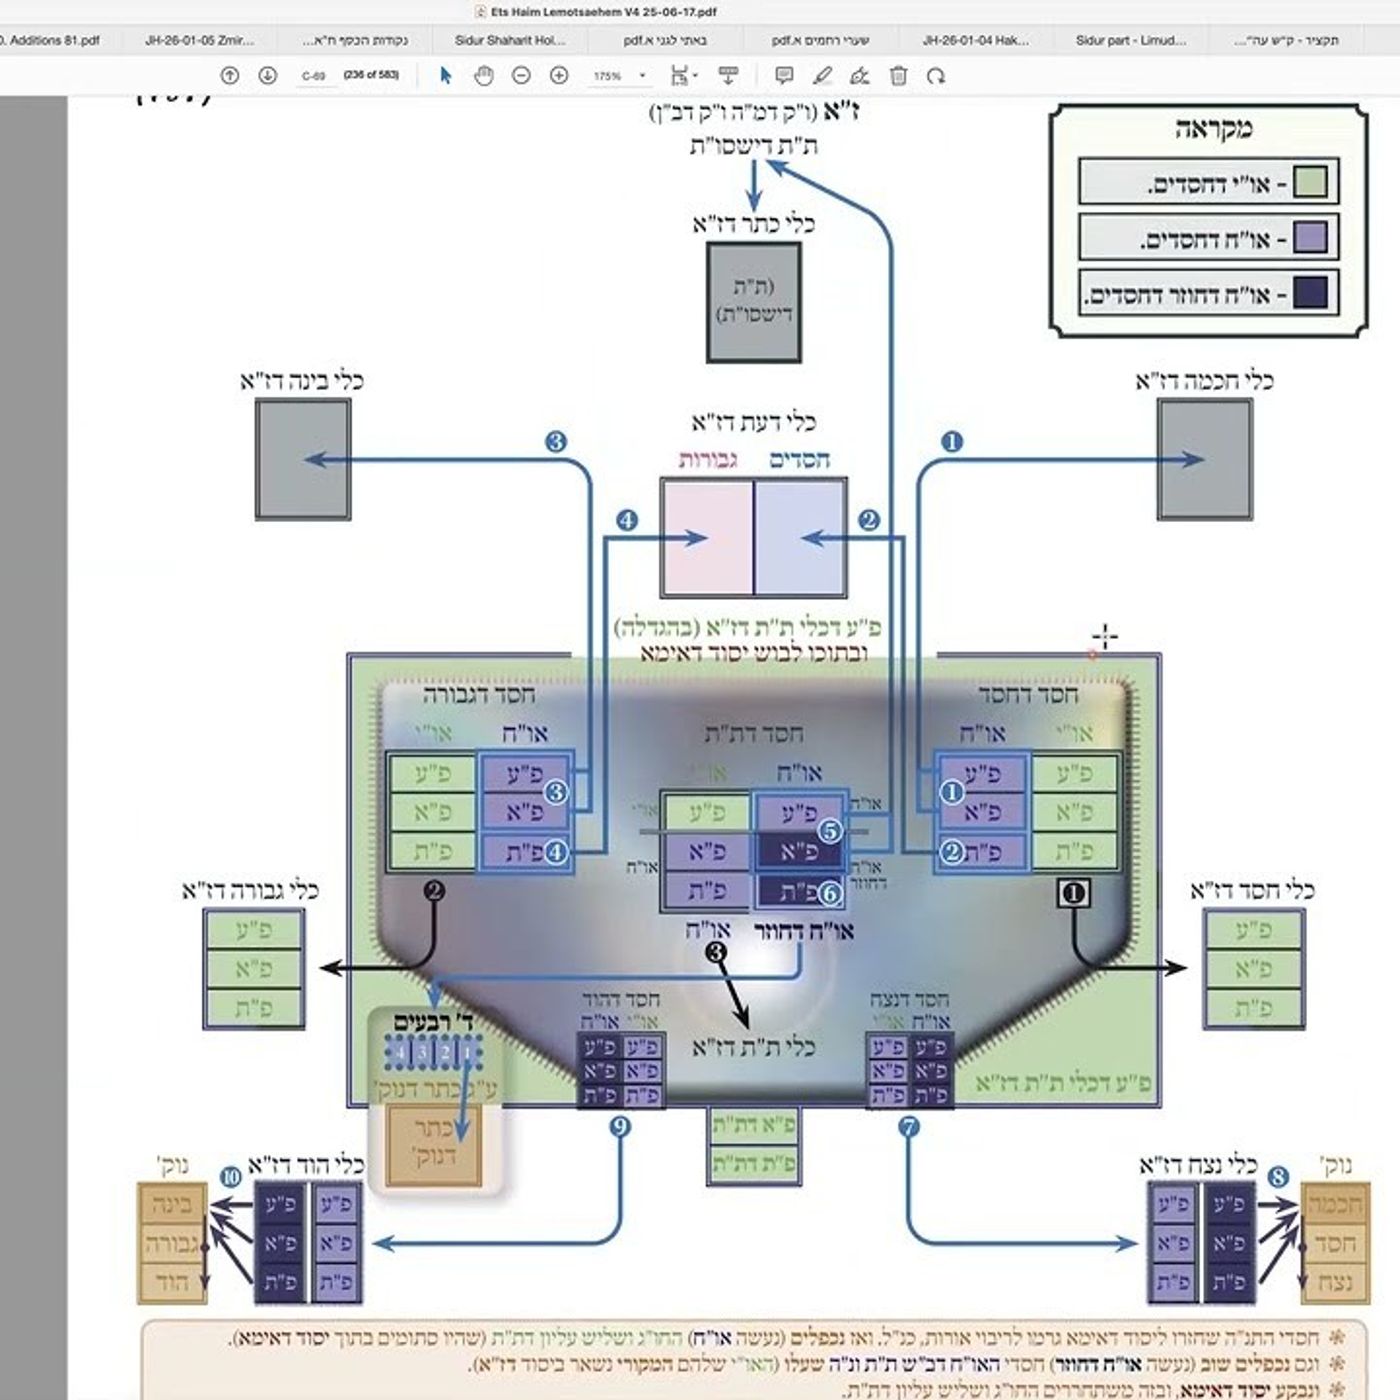Click the 'כלי חסד דז"א' label
Image resolution: width=1400 pixels, height=1400 pixels.
coord(1252,890)
